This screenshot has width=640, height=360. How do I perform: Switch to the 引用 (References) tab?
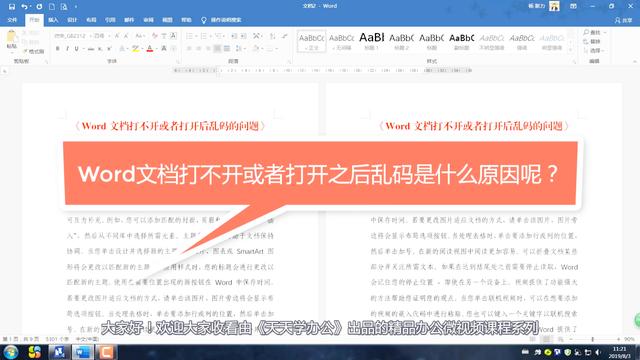tap(110, 20)
